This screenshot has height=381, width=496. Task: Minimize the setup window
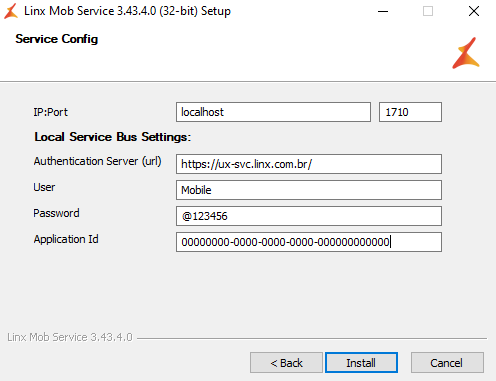pyautogui.click(x=383, y=11)
